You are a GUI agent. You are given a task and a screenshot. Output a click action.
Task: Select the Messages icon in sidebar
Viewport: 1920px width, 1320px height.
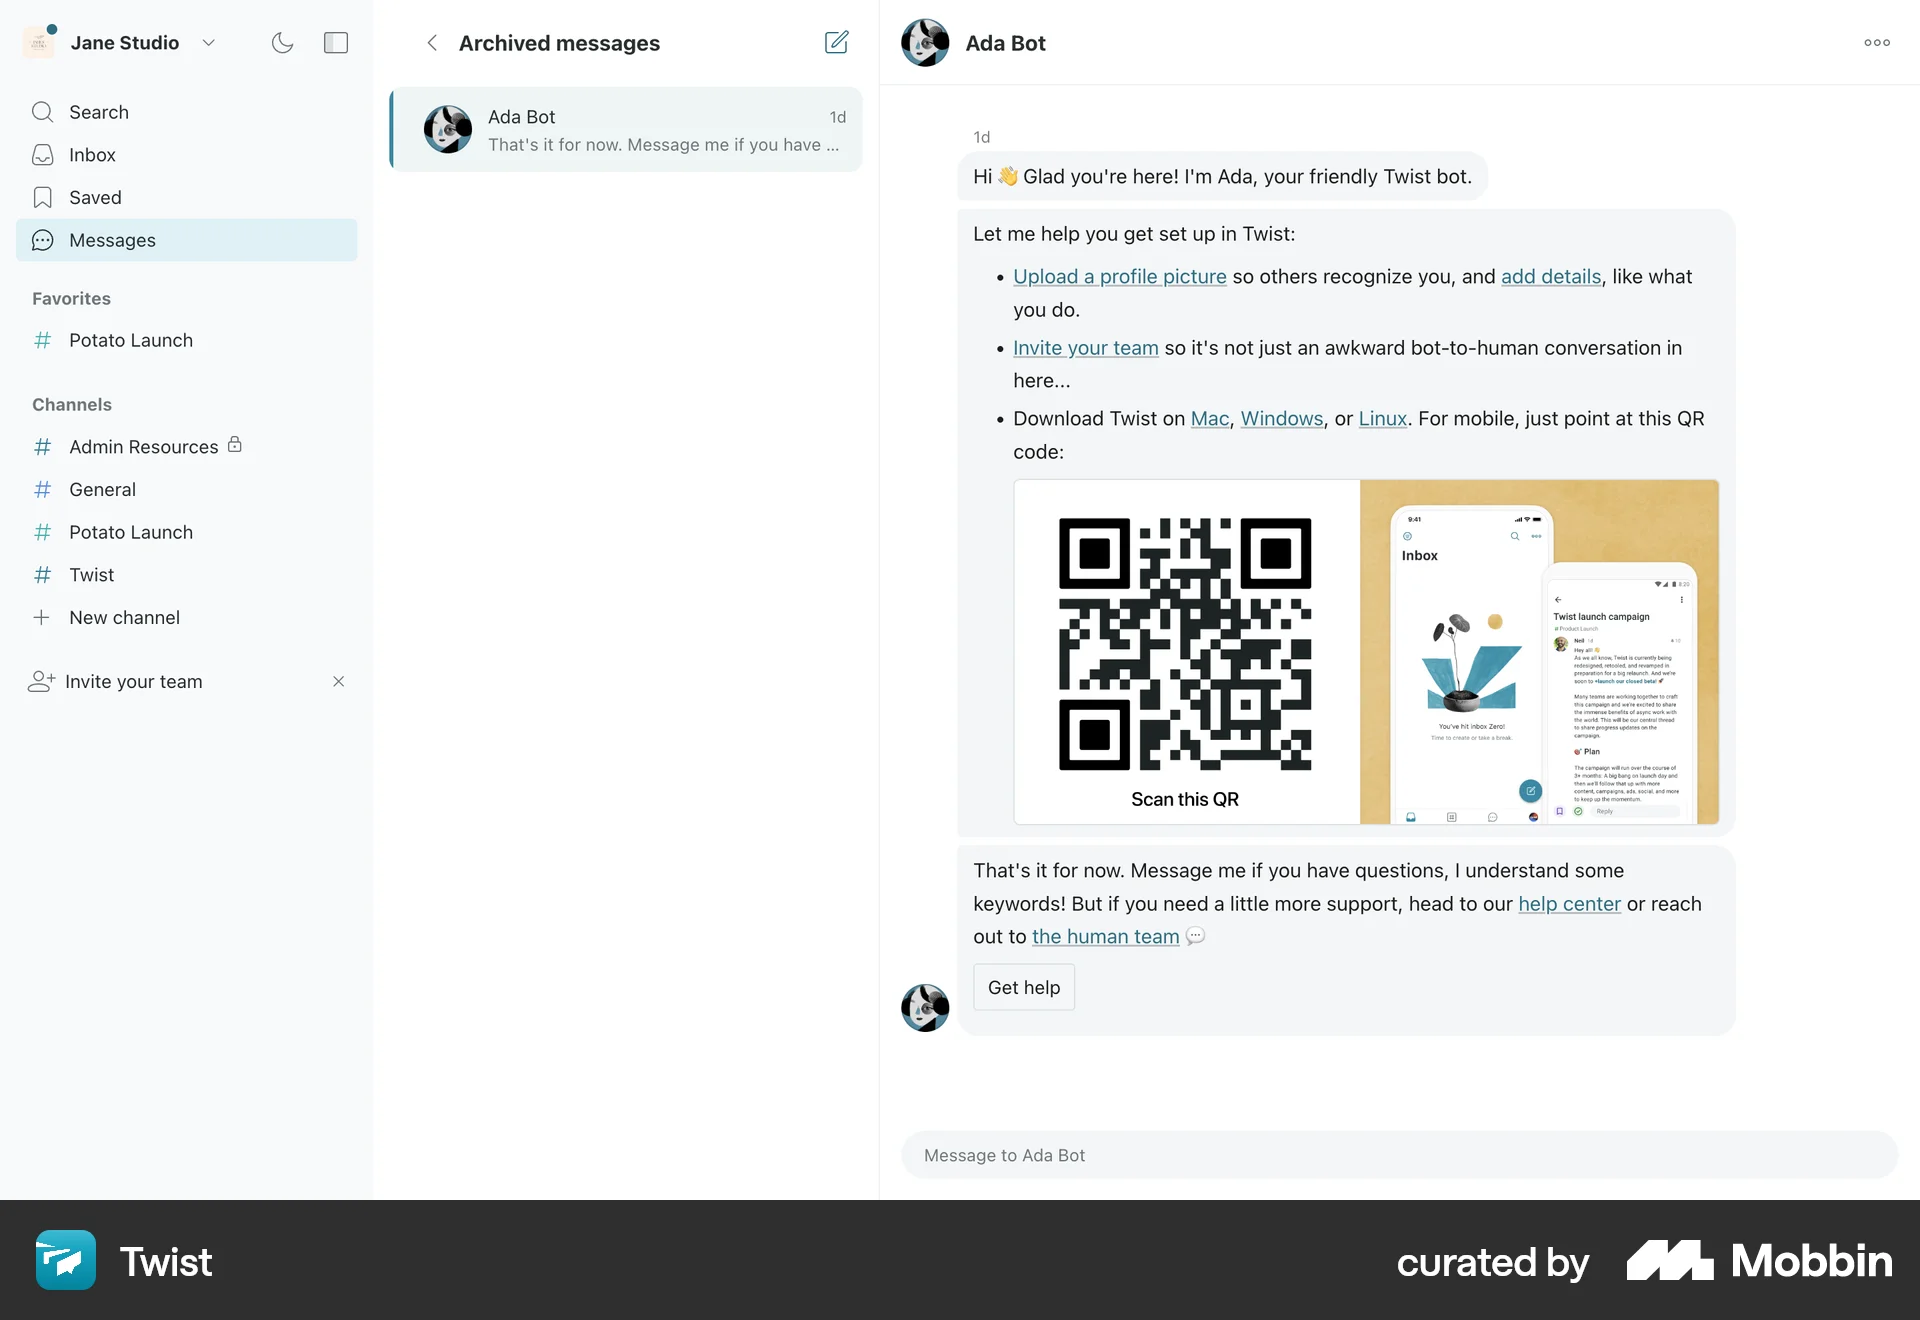tap(42, 240)
